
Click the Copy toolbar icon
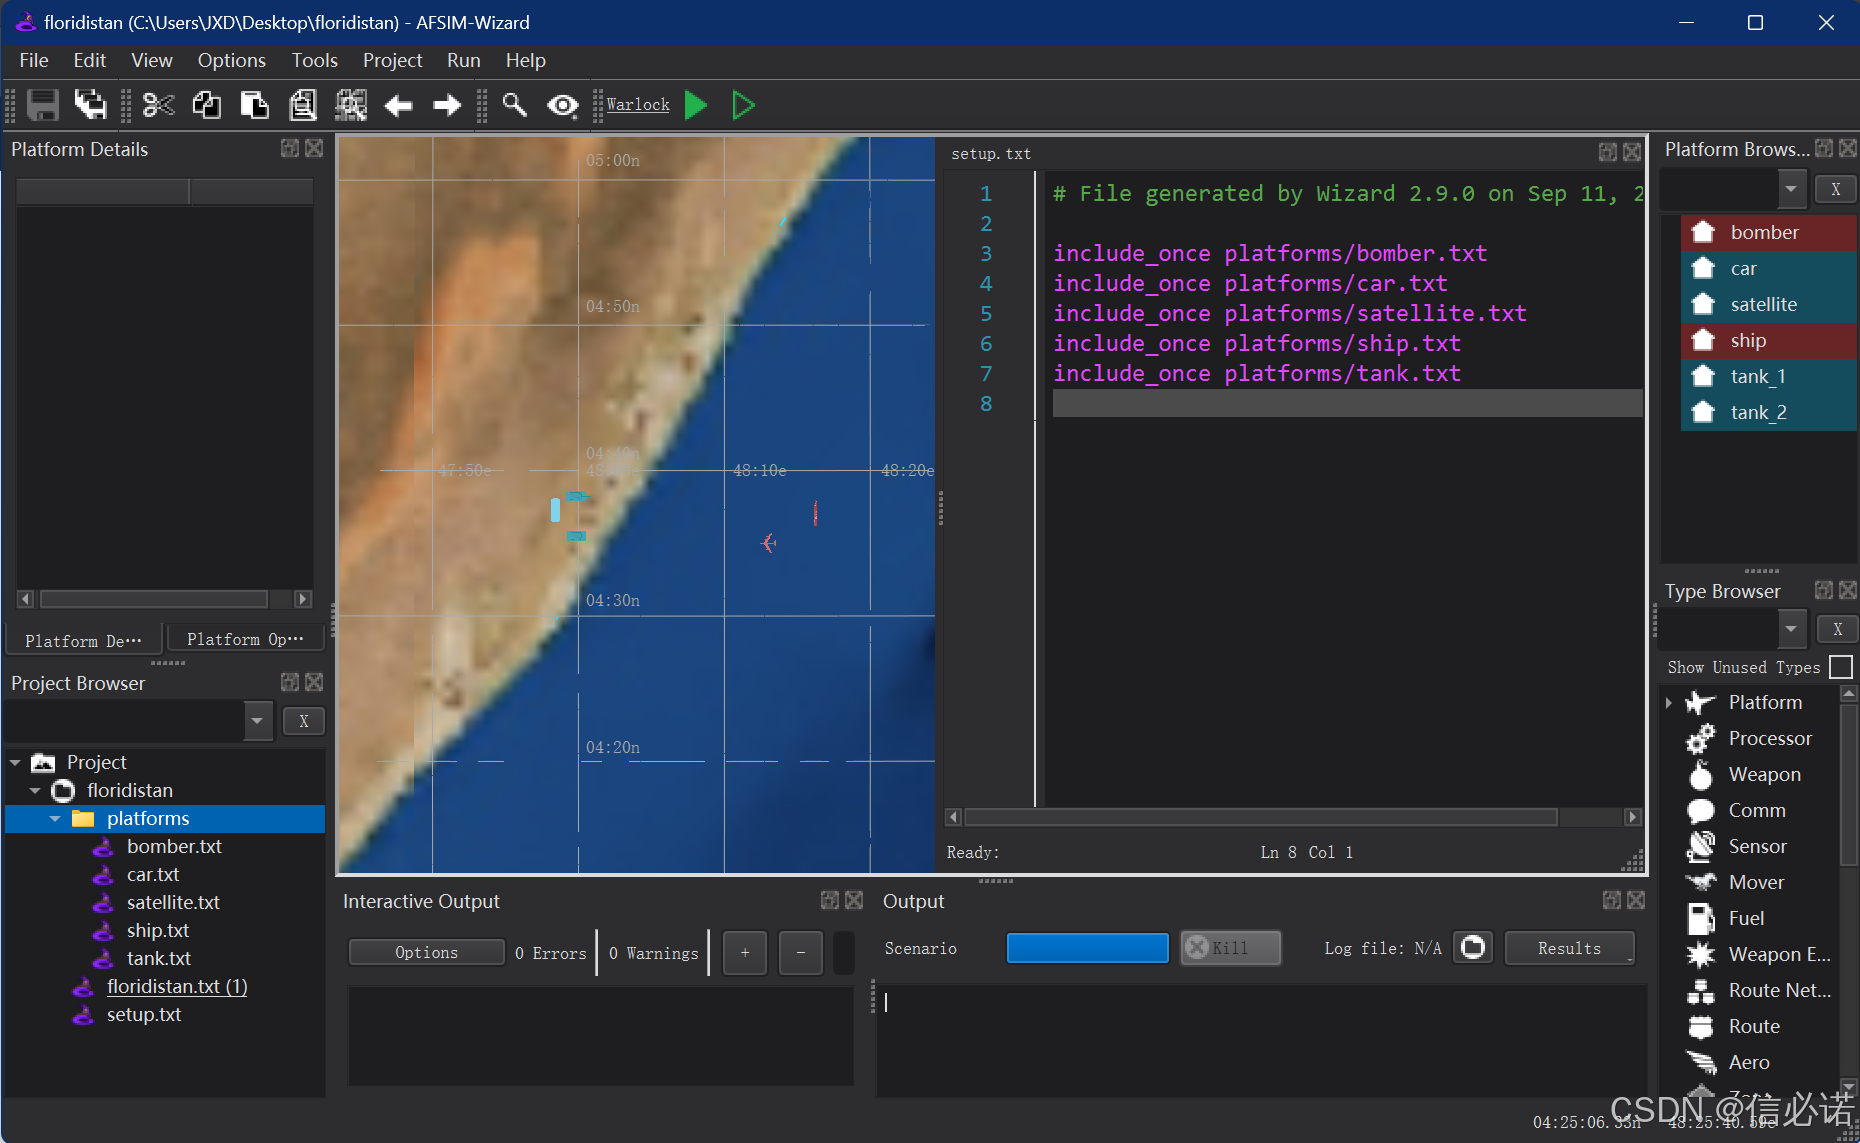click(206, 105)
